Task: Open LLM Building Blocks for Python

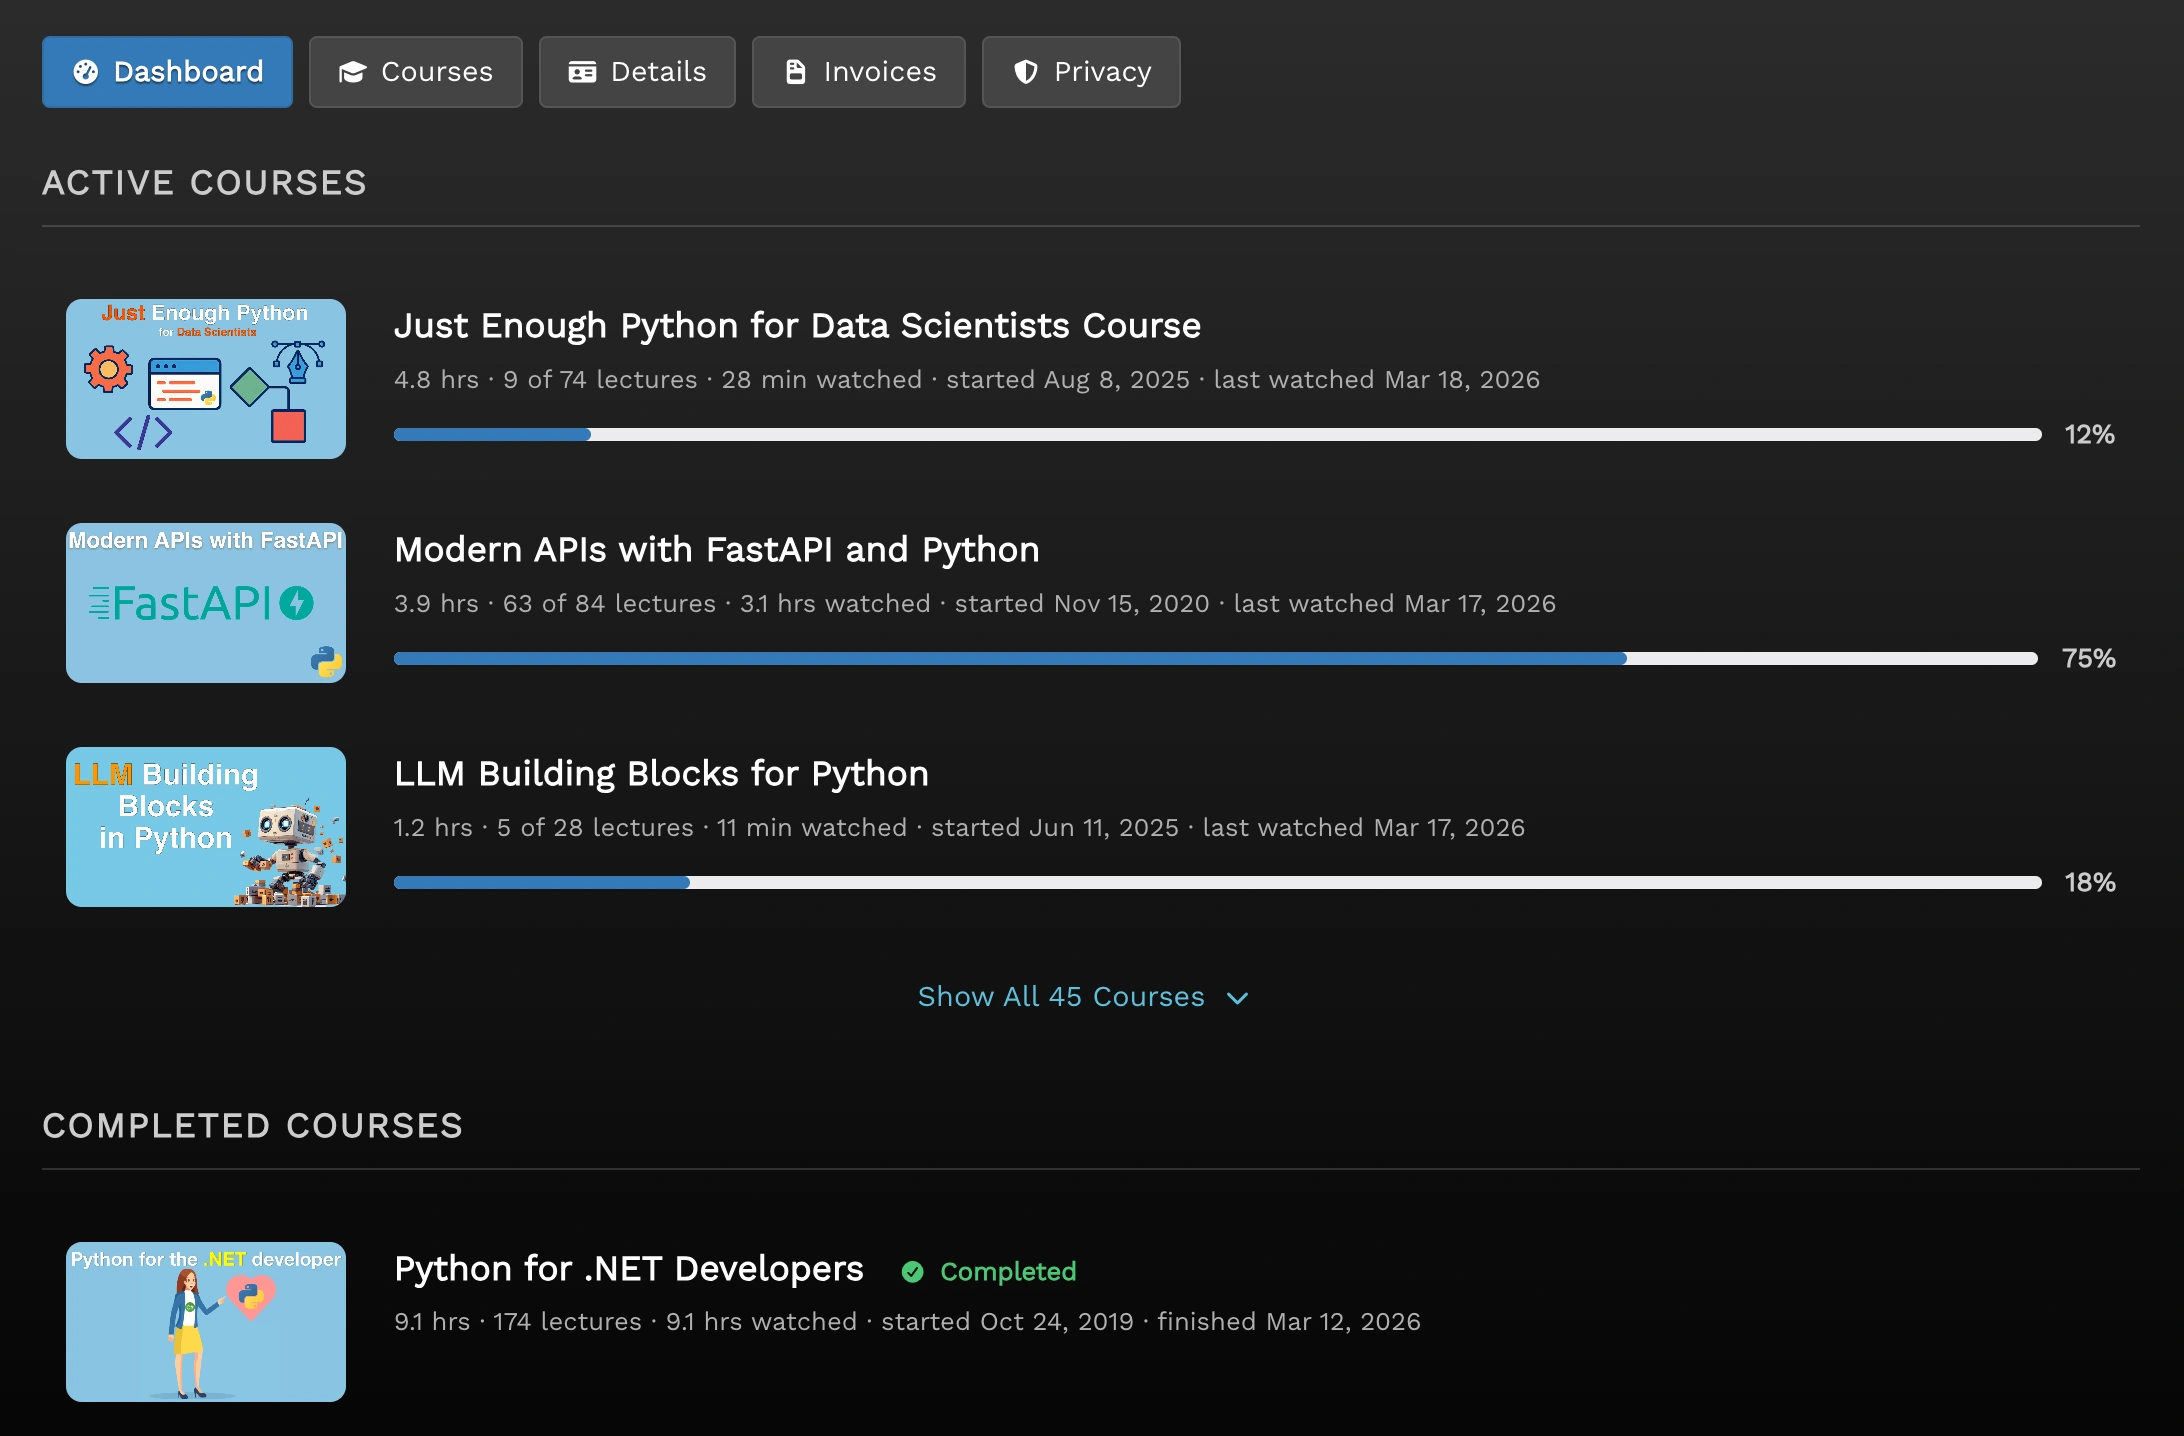Action: (x=661, y=773)
